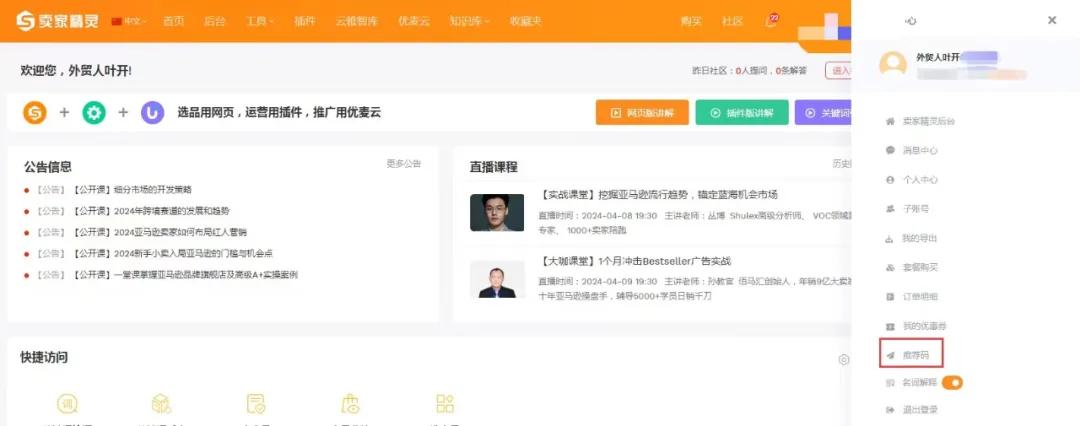Image resolution: width=1080 pixels, height=426 pixels.
Task: Click the keyword search quick access icon
Action: (x=68, y=403)
